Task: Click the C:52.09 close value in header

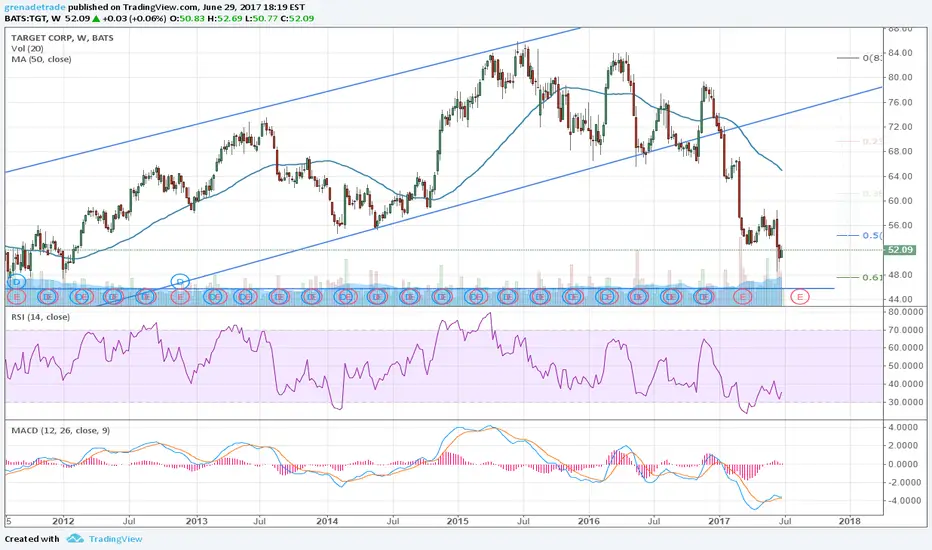Action: pos(297,18)
